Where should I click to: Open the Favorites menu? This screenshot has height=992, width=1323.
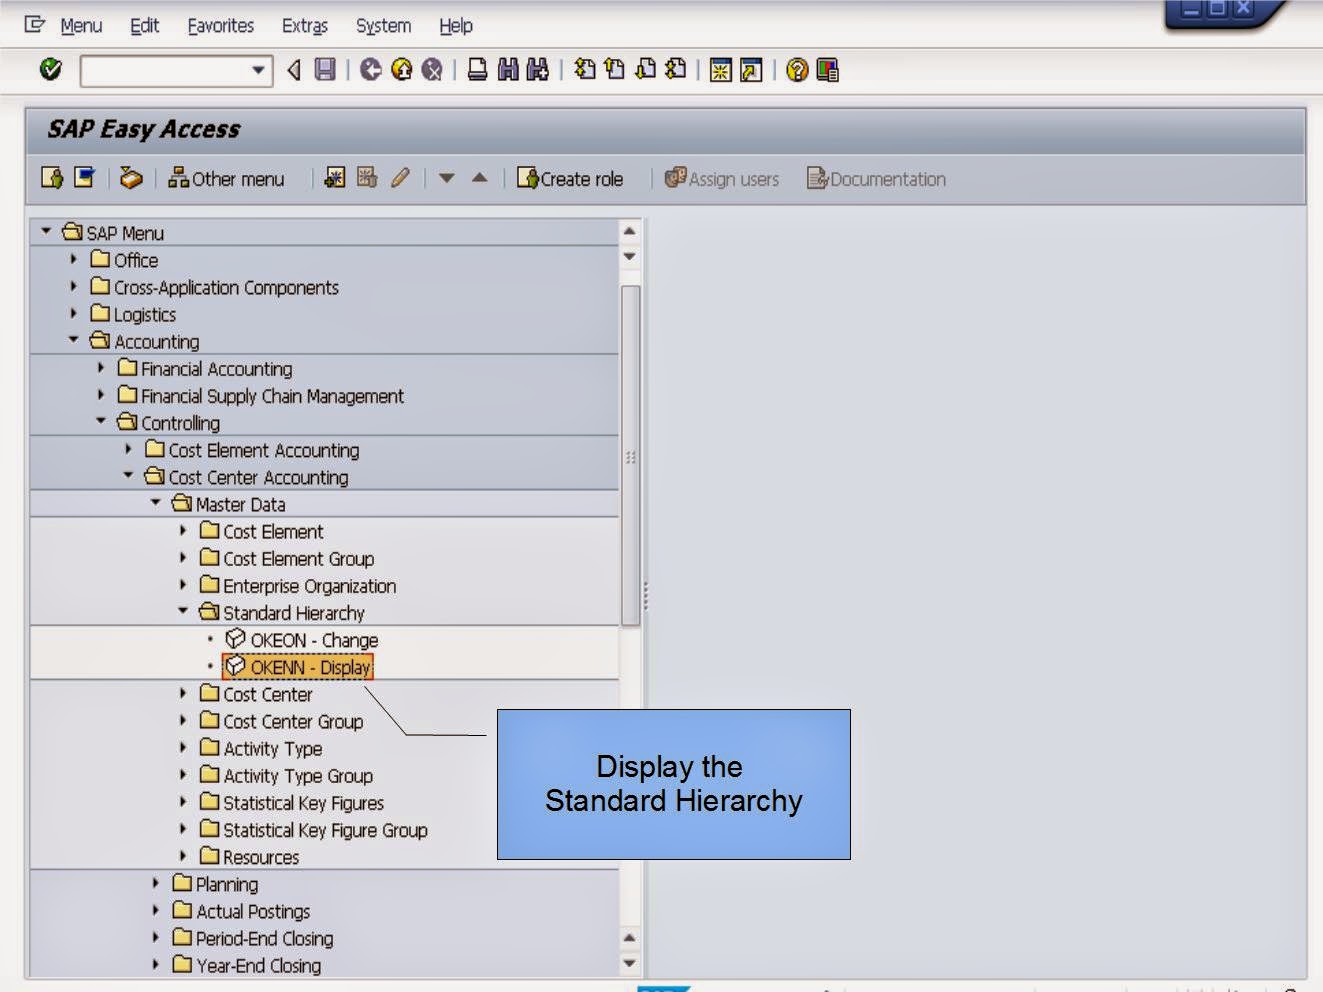click(221, 26)
